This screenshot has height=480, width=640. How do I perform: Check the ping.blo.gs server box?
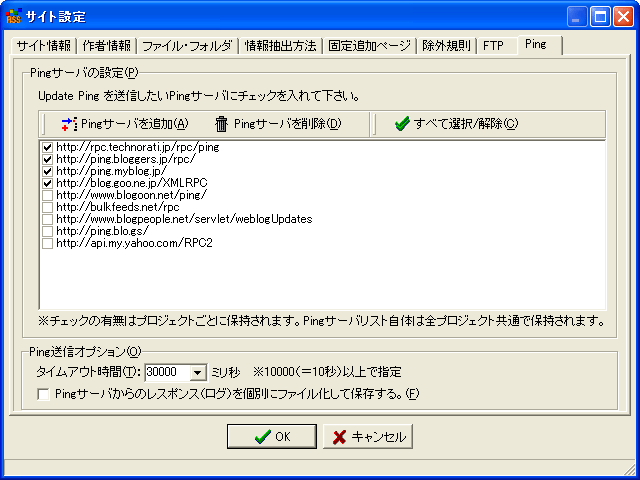coord(47,231)
